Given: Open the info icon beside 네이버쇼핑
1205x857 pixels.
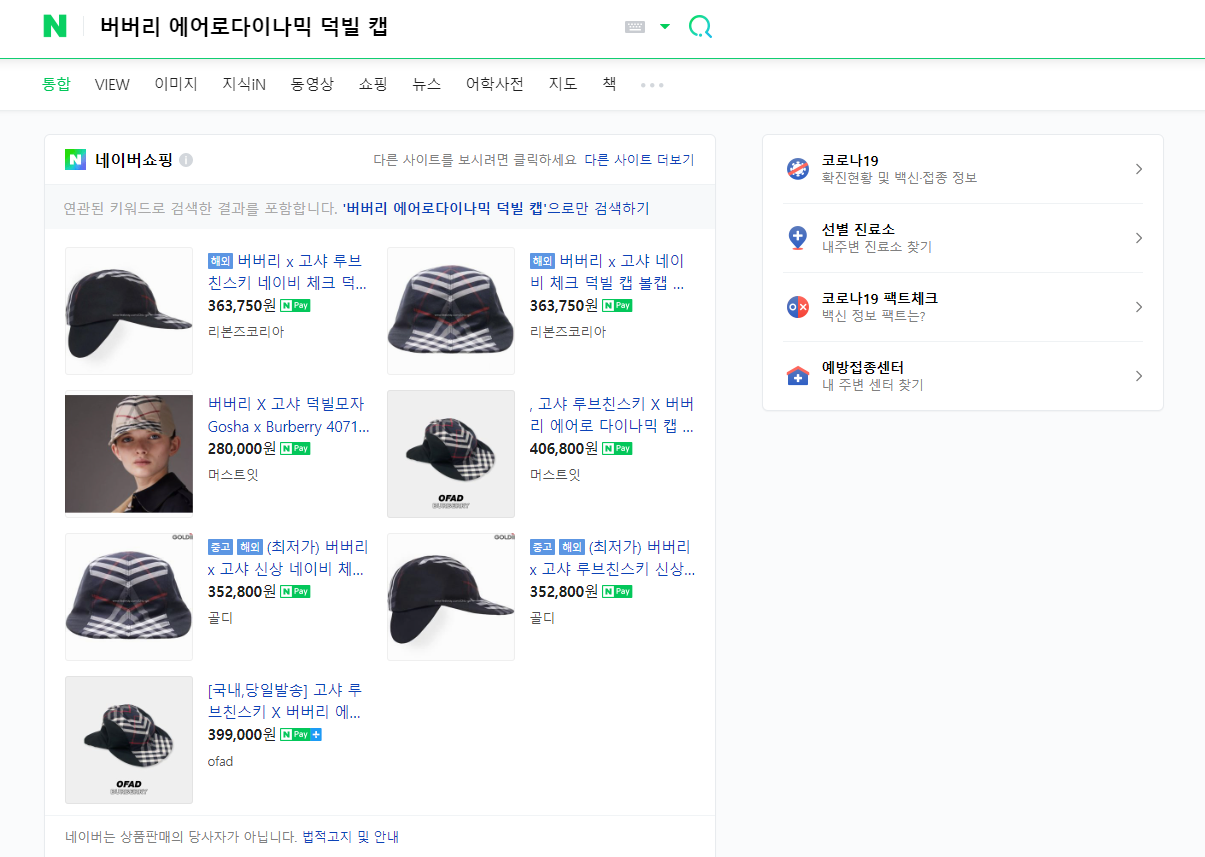Looking at the screenshot, I should coord(186,160).
